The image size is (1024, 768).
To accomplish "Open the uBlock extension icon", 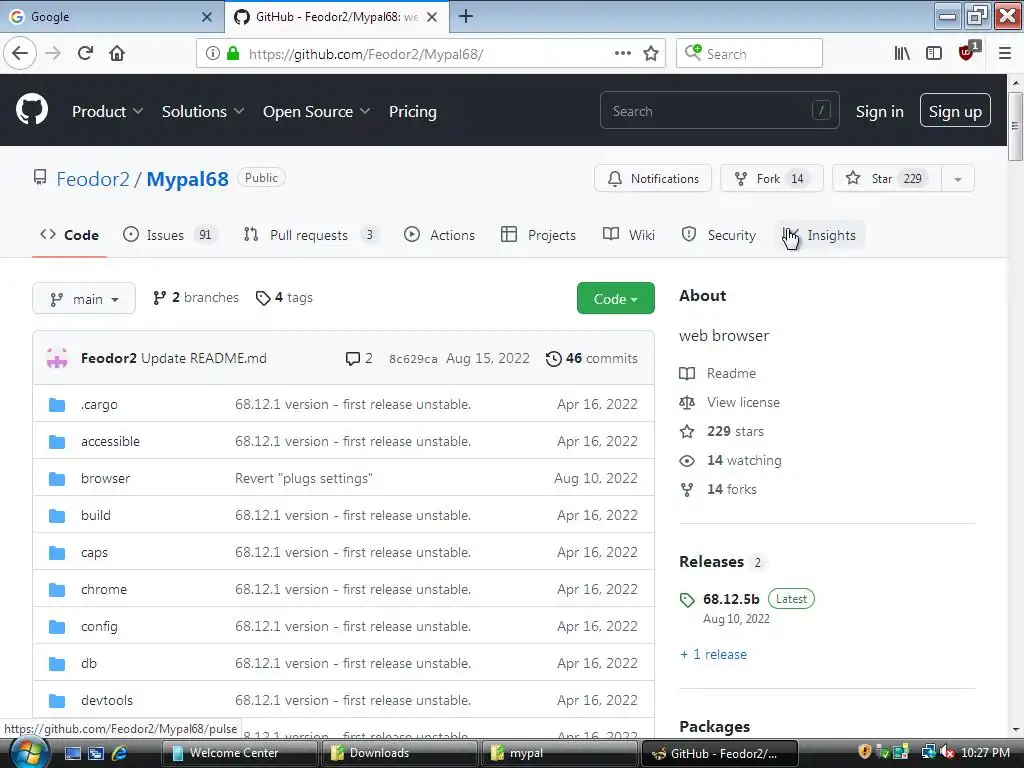I will click(967, 52).
